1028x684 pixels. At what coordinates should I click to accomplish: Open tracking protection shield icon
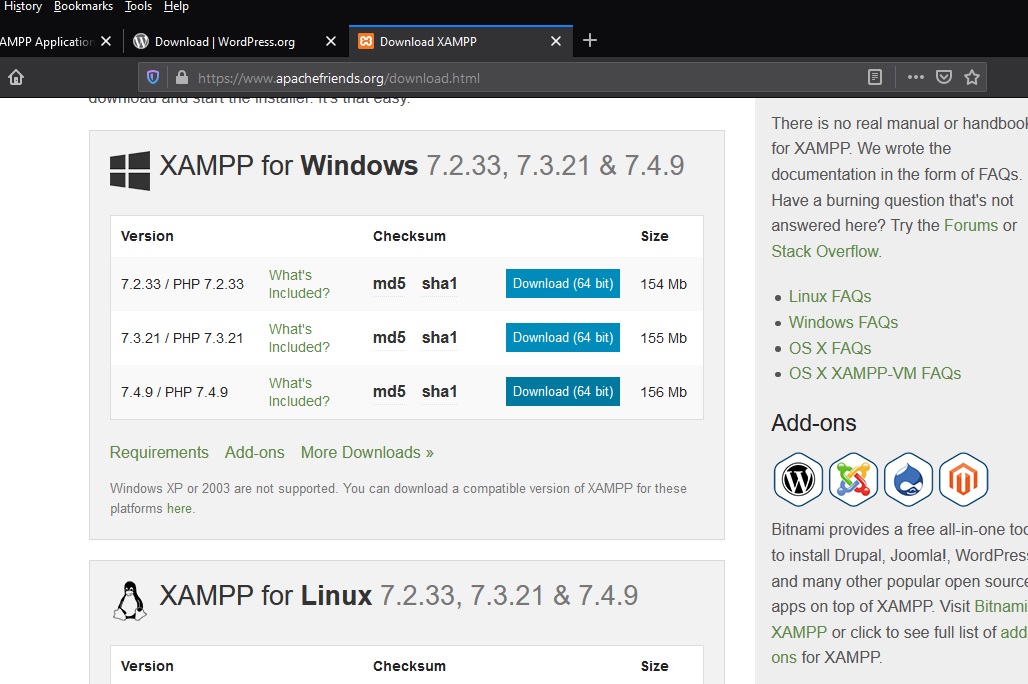pyautogui.click(x=153, y=77)
